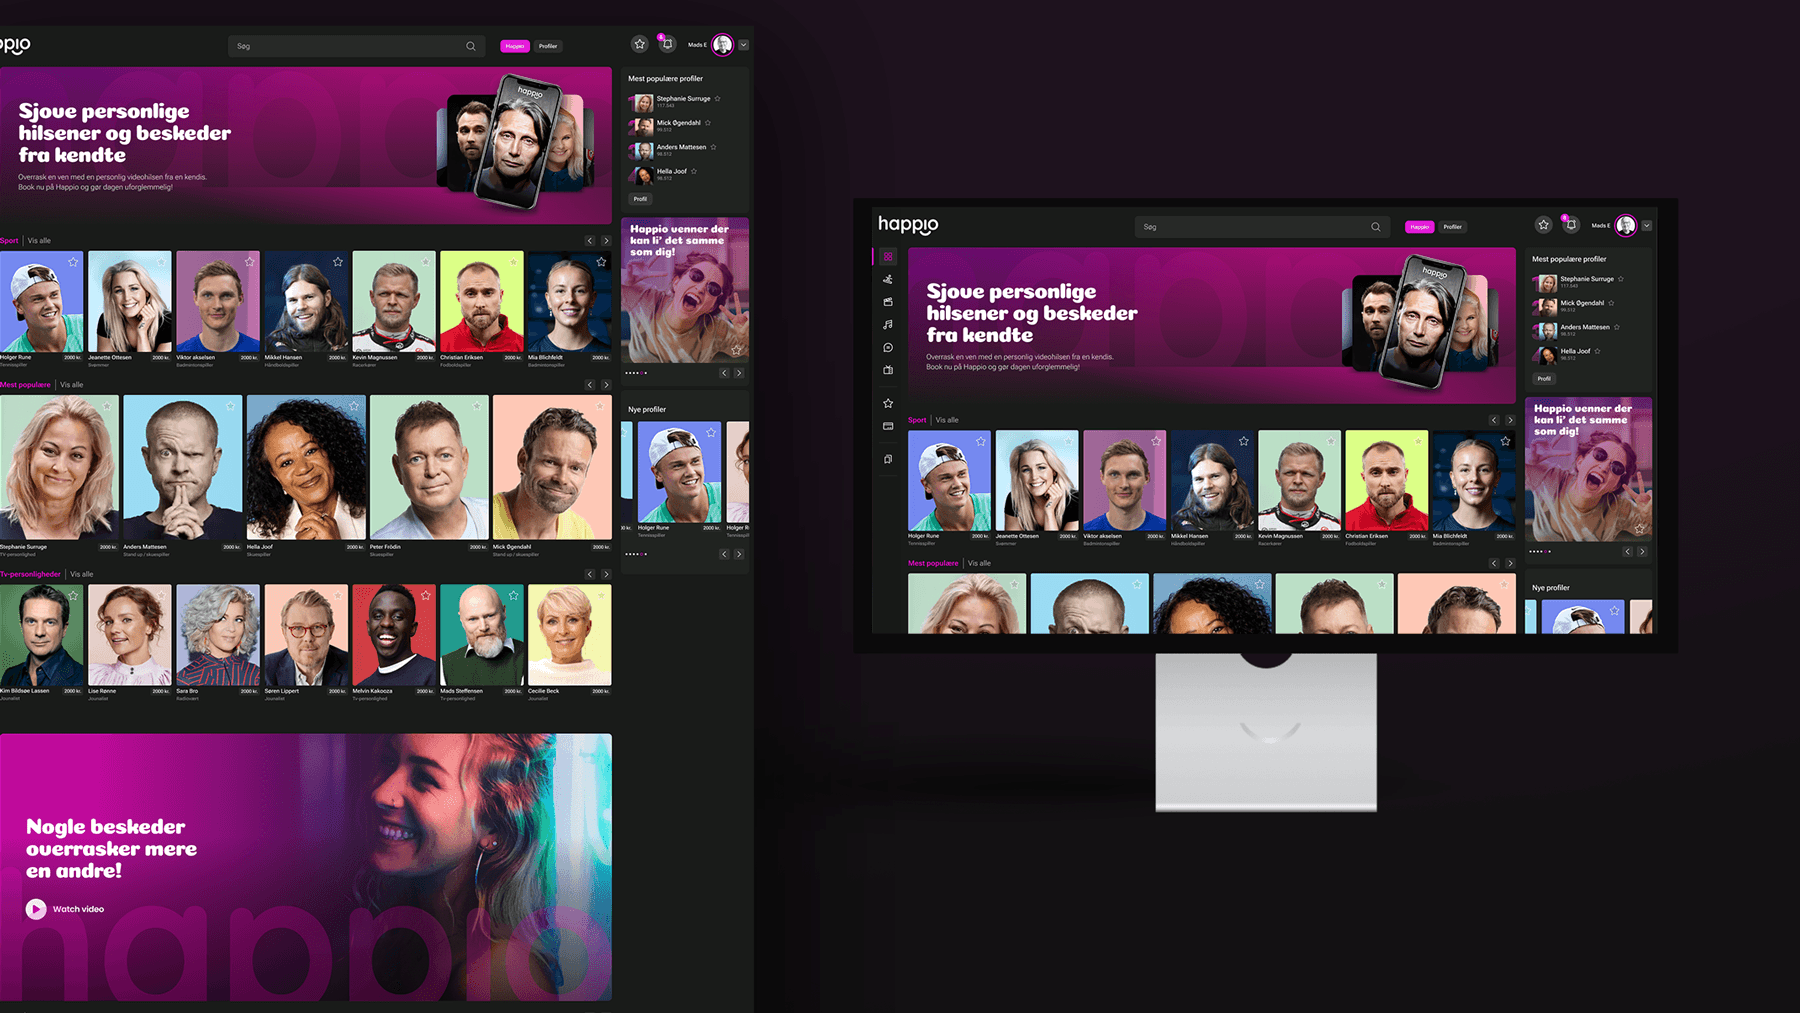
Task: Click Profil button under popular profiles, monitor view
Action: pyautogui.click(x=1544, y=379)
